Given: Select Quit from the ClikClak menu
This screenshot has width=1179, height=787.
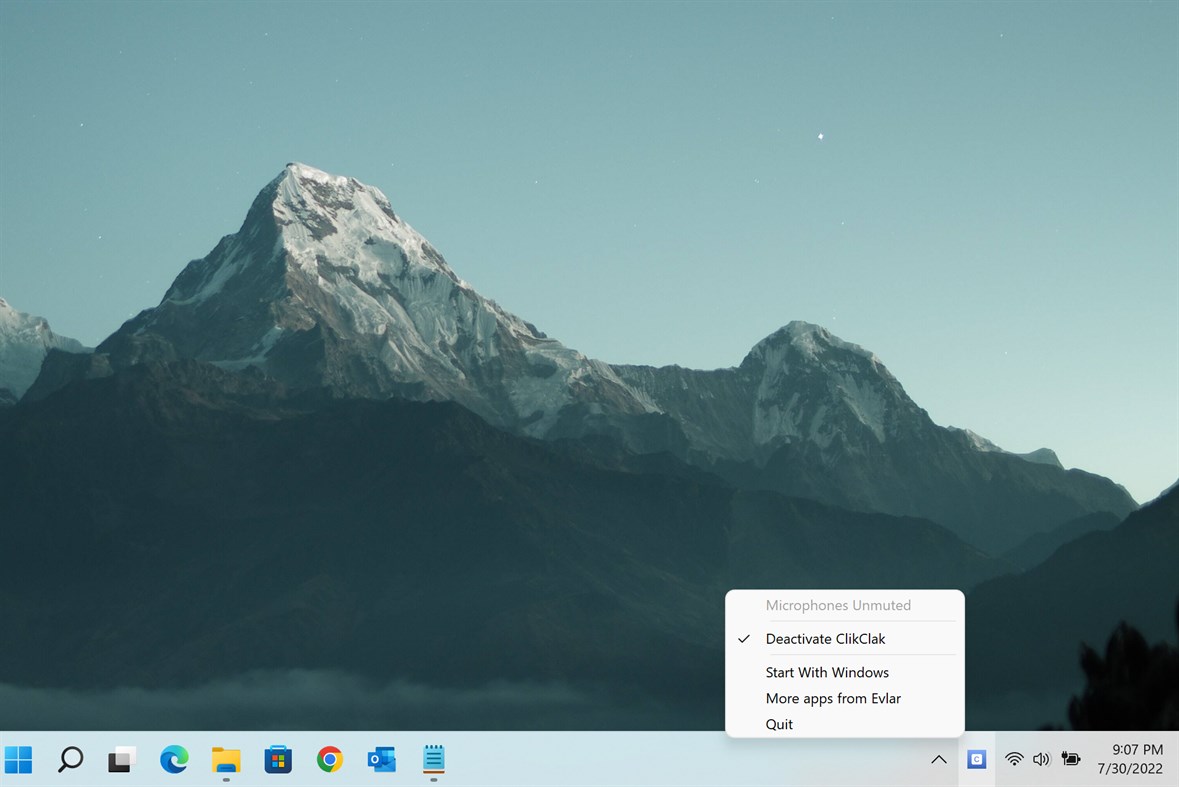Looking at the screenshot, I should tap(779, 724).
